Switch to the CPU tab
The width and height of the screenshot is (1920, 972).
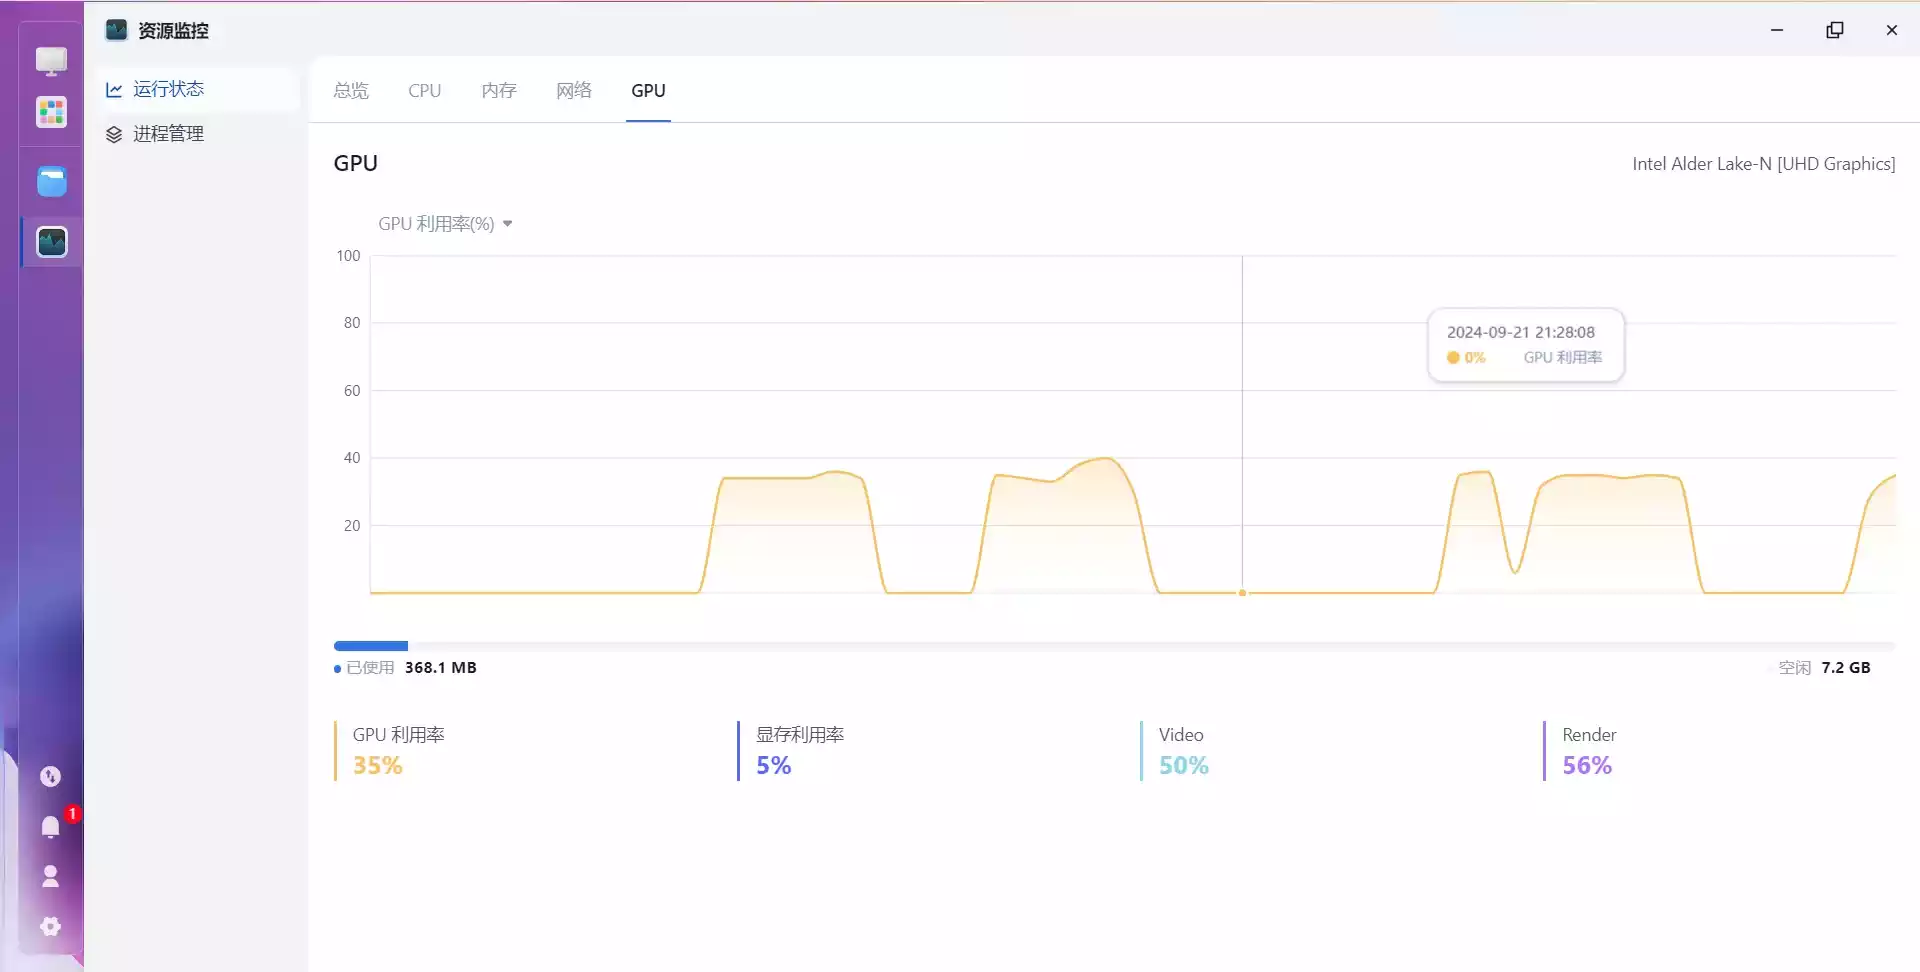424,91
